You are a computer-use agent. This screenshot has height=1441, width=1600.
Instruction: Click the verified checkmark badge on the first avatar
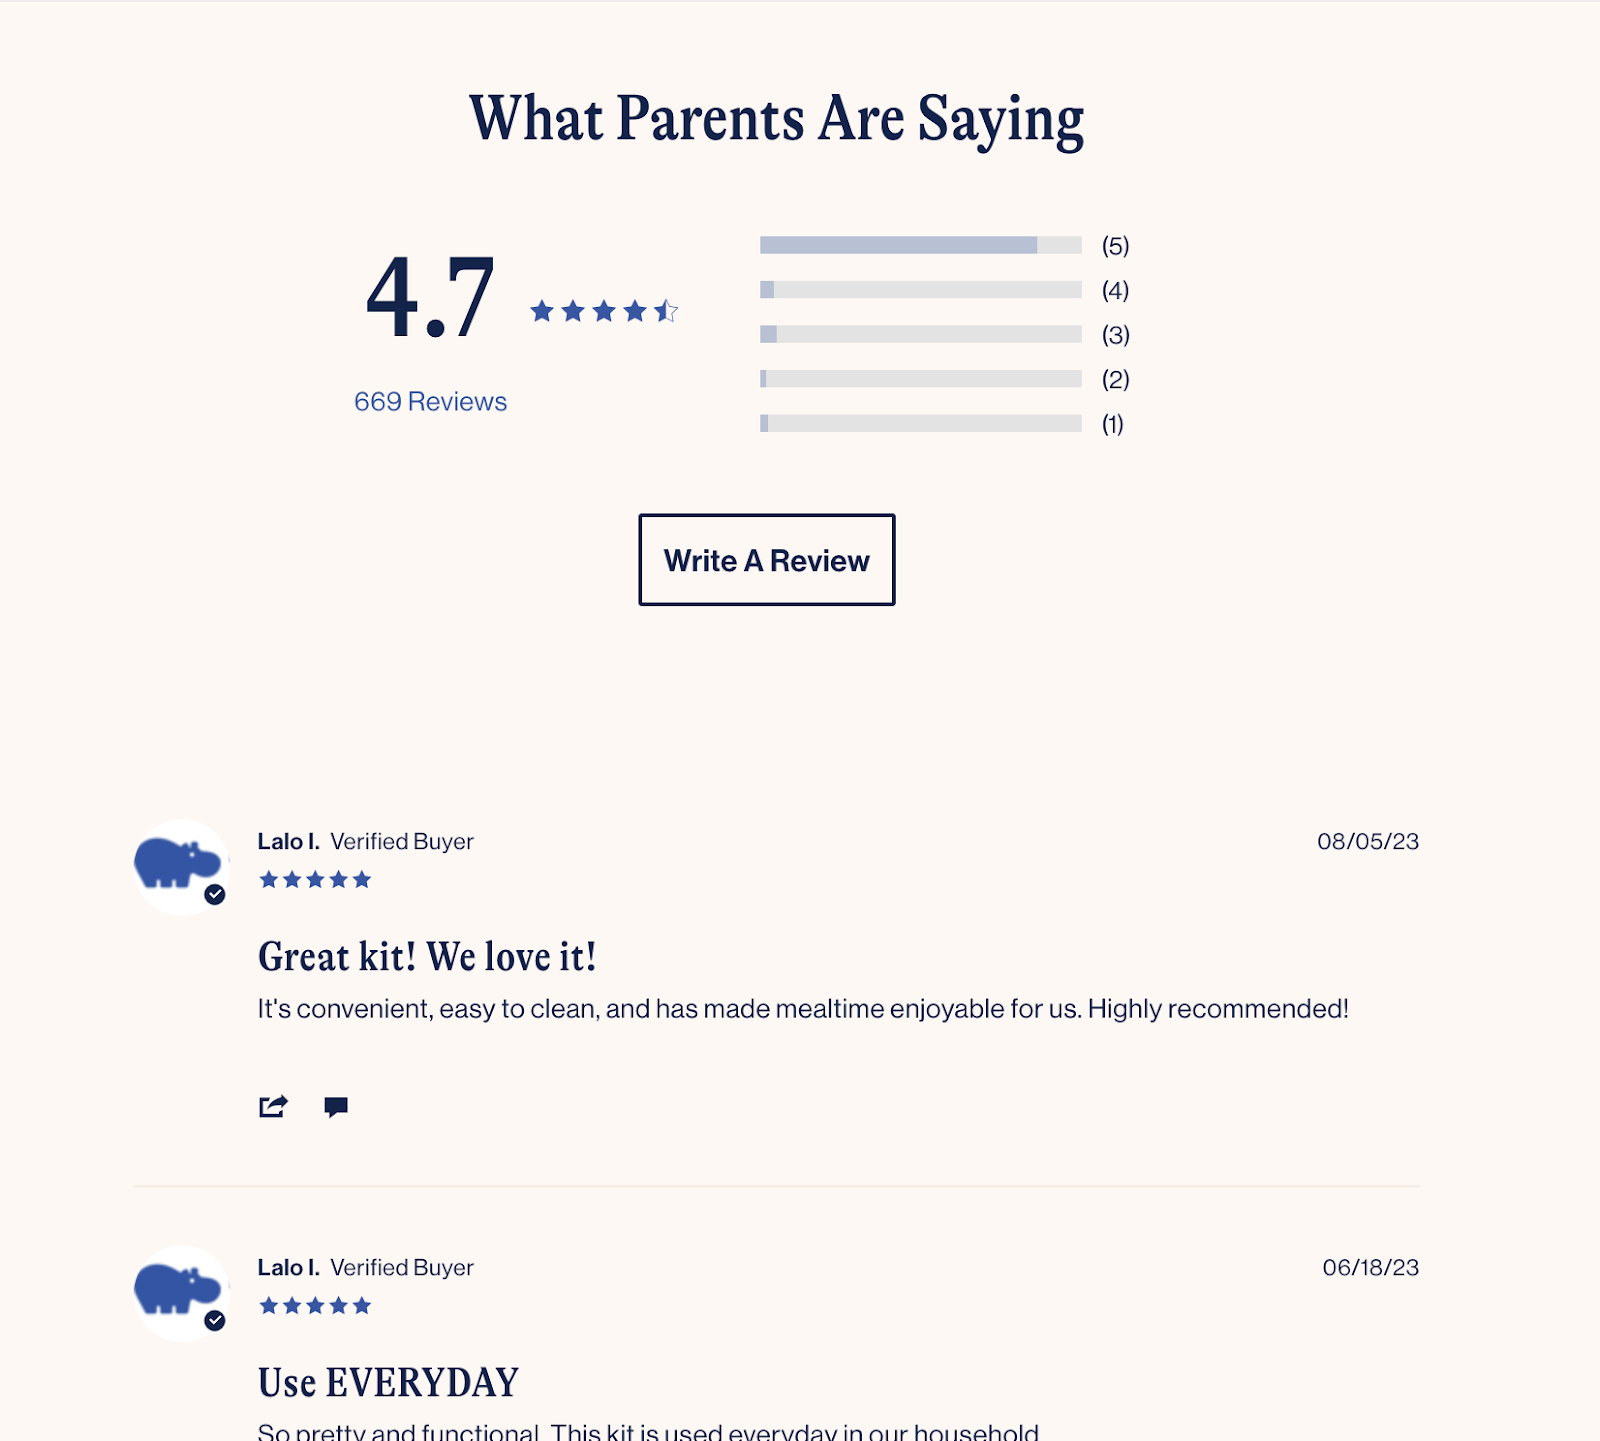click(x=215, y=895)
